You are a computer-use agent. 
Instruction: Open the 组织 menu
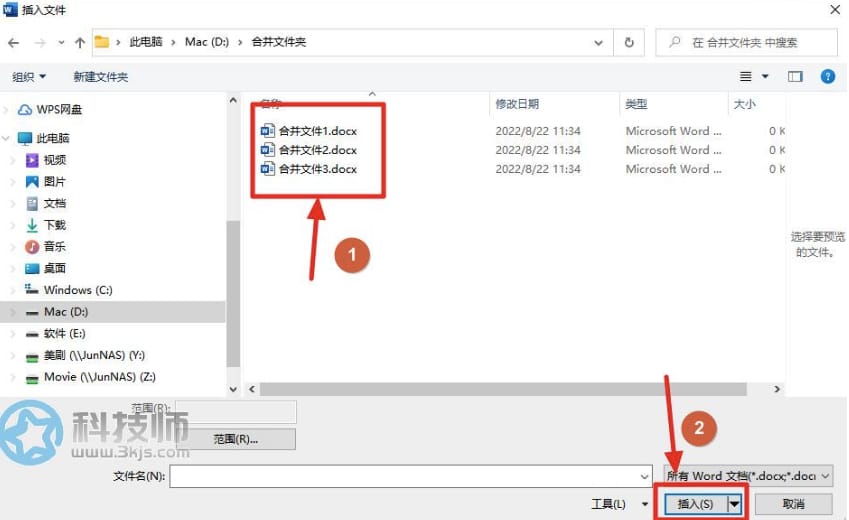pyautogui.click(x=29, y=77)
